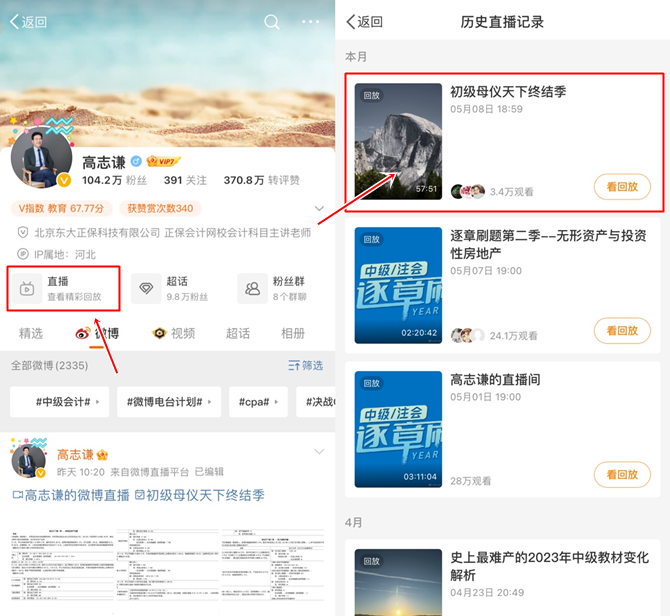Image resolution: width=670 pixels, height=616 pixels.
Task: Open post author name 高志谦
Action: click(x=75, y=455)
